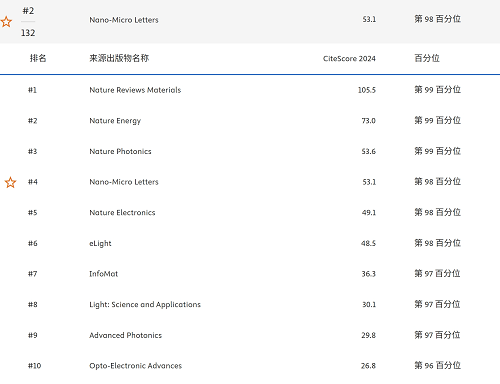500x384 pixels.
Task: Click the 来源出版物名称 column header
Action: [119, 58]
